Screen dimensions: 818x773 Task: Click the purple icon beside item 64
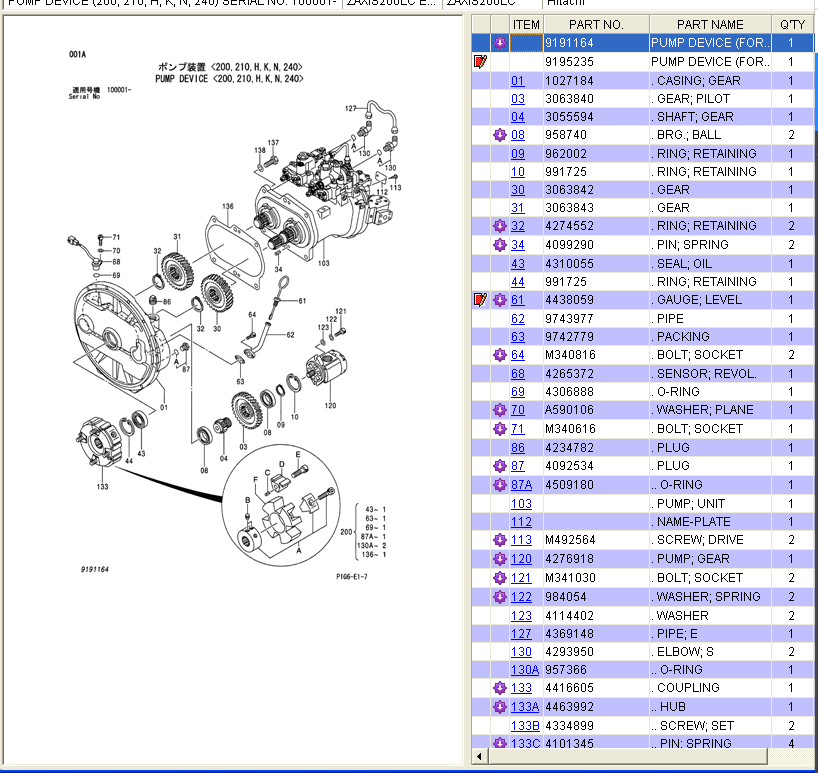point(500,355)
